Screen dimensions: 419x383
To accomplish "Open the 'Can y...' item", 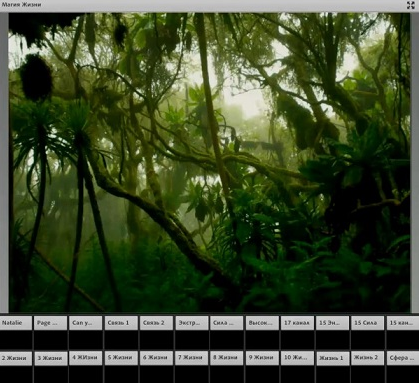I will click(x=86, y=323).
